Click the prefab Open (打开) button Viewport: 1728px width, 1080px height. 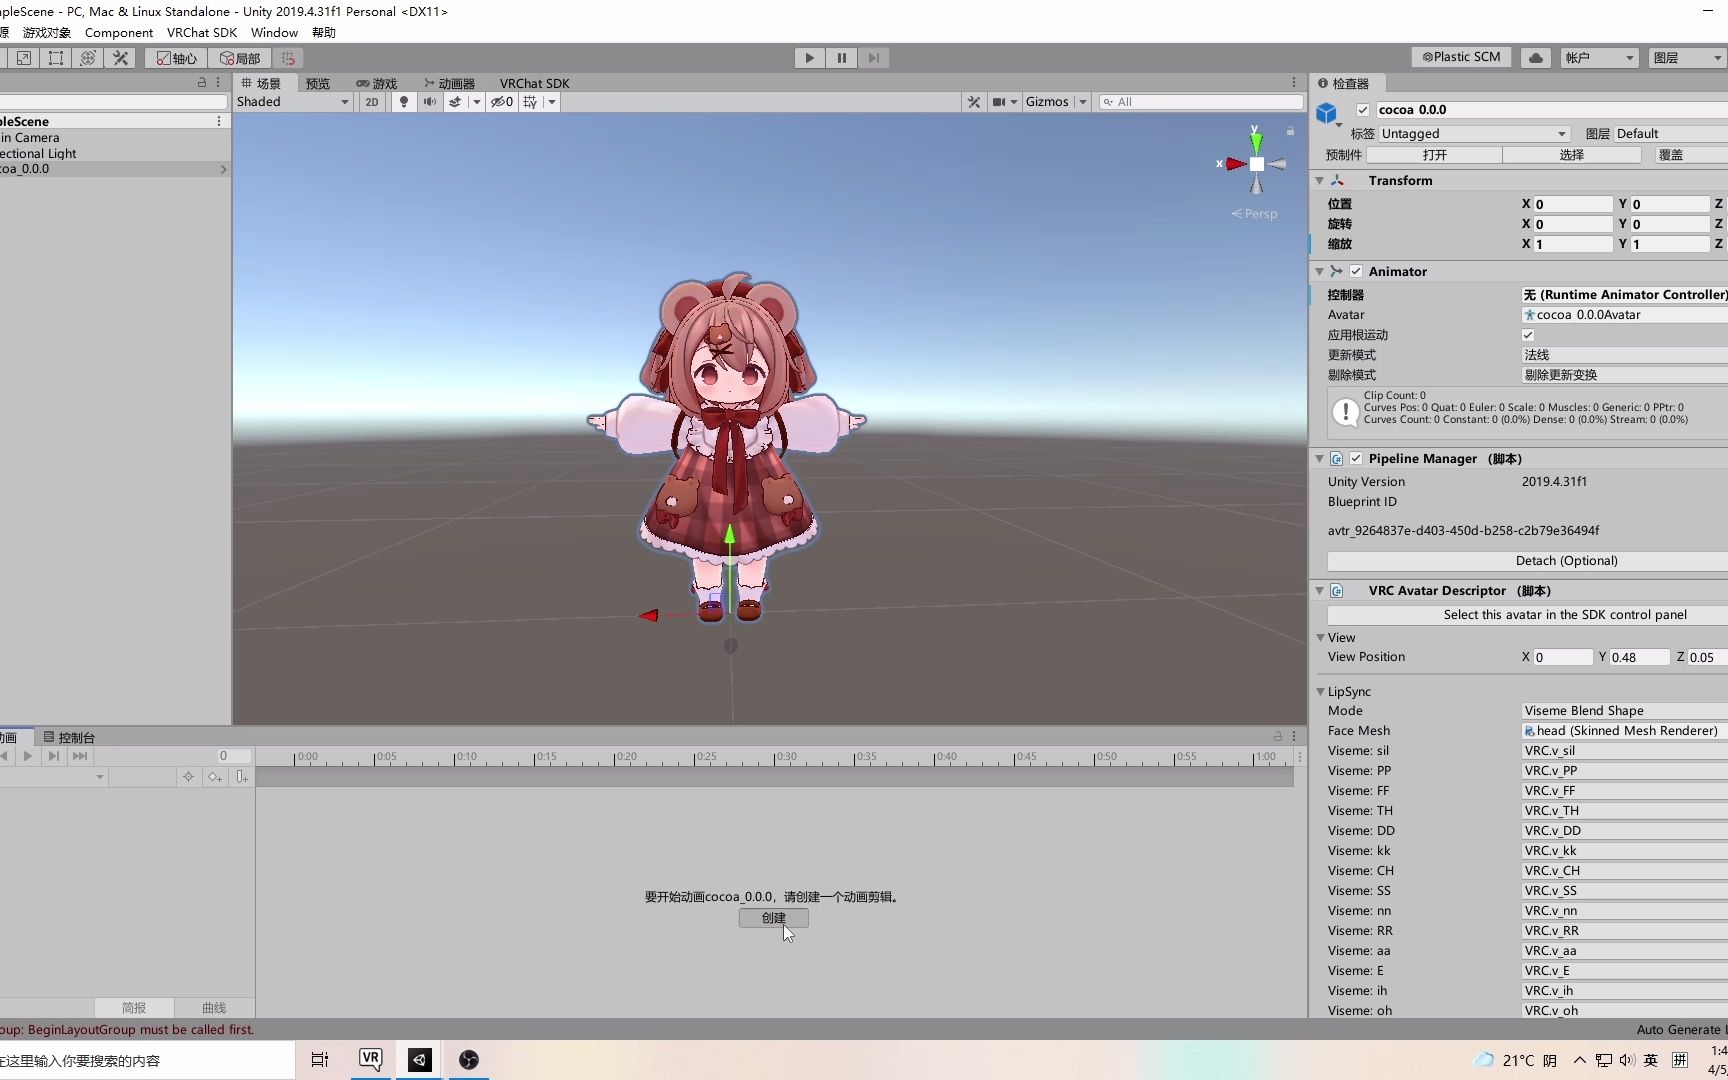[1434, 155]
